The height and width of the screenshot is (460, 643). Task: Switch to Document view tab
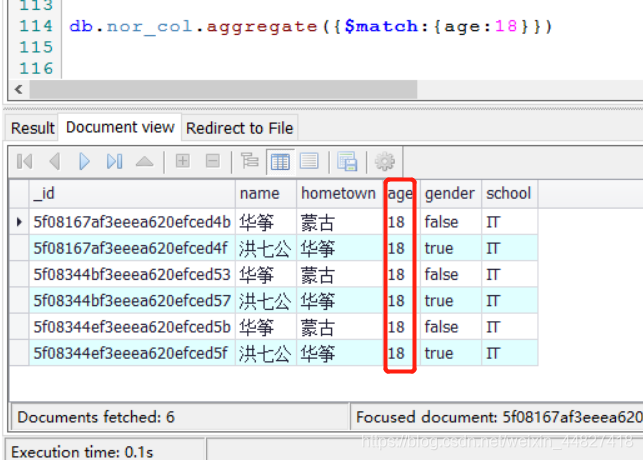(x=120, y=127)
